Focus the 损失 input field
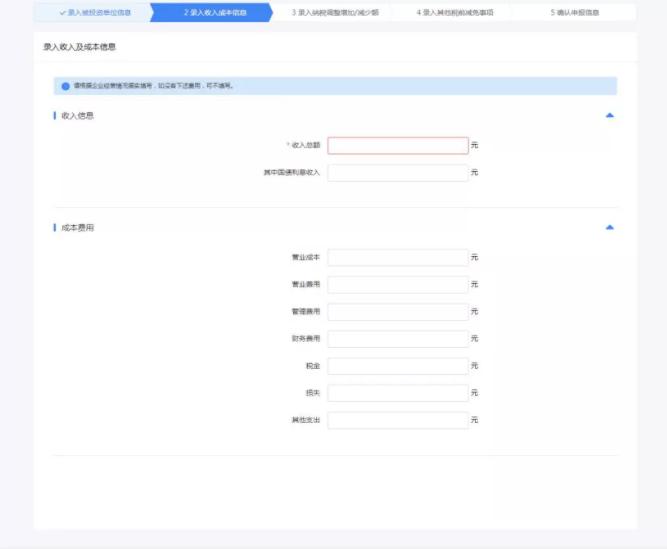The image size is (667, 549). point(398,393)
